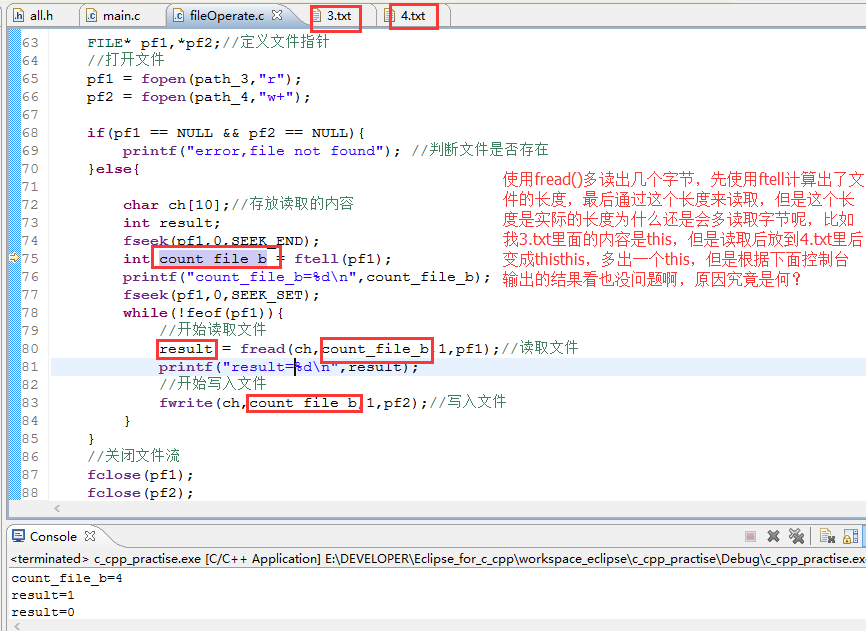The image size is (866, 631).
Task: Click console output 'count_file_b=4'
Action: click(66, 578)
